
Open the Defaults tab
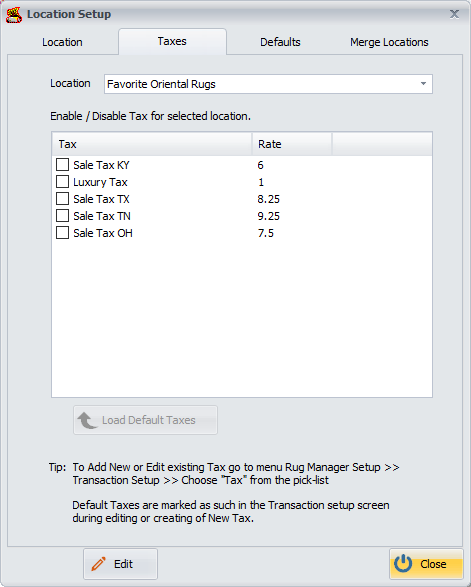280,42
